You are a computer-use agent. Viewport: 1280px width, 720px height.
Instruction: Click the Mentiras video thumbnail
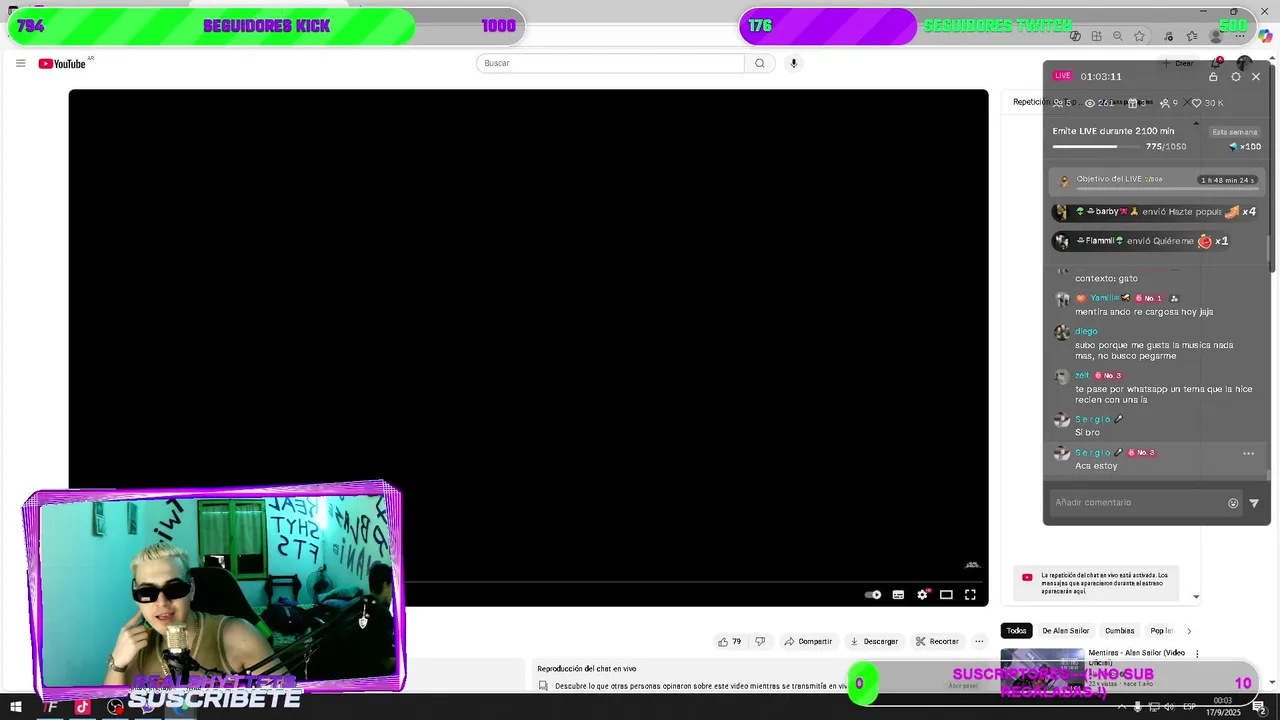1042,668
